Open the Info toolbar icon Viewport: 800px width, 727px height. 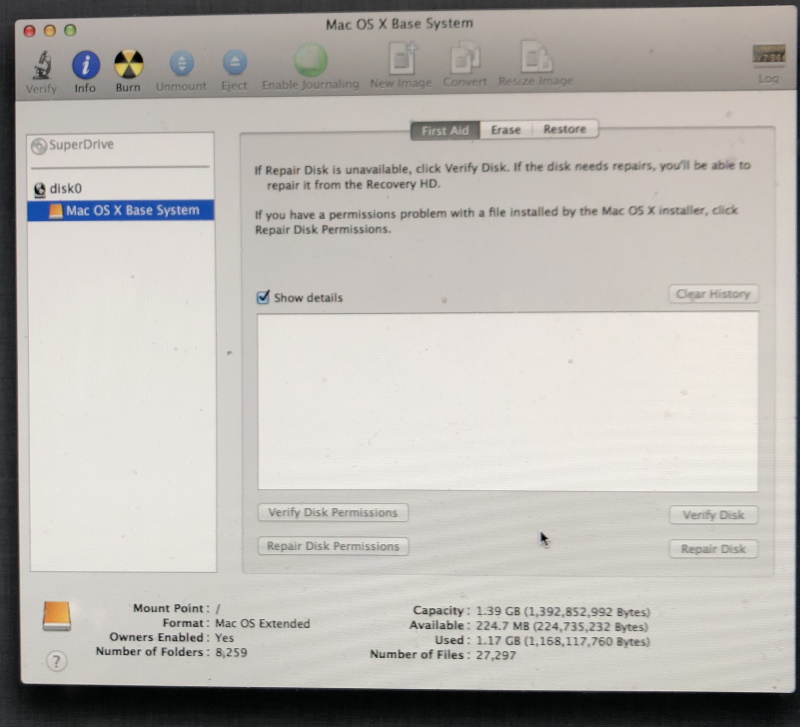tap(85, 65)
